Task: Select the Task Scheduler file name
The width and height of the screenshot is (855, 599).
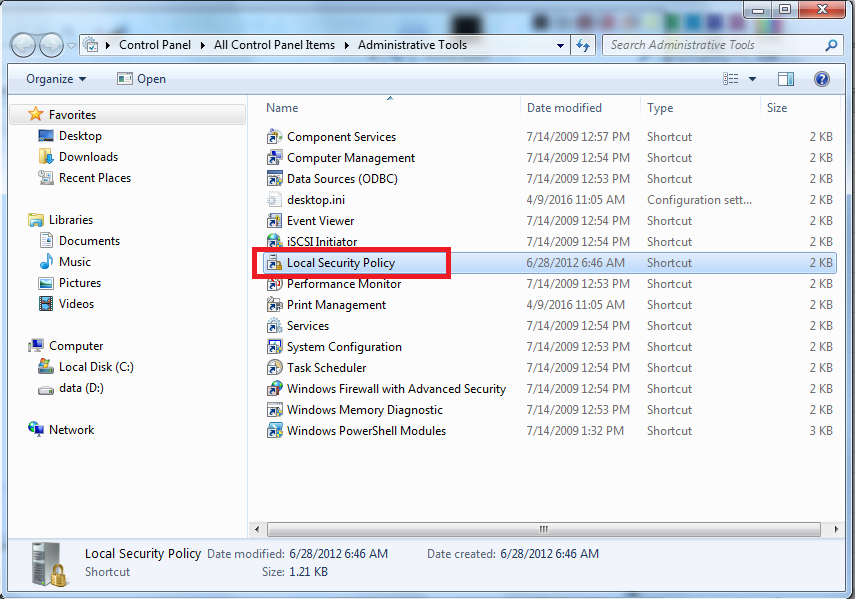Action: [327, 368]
